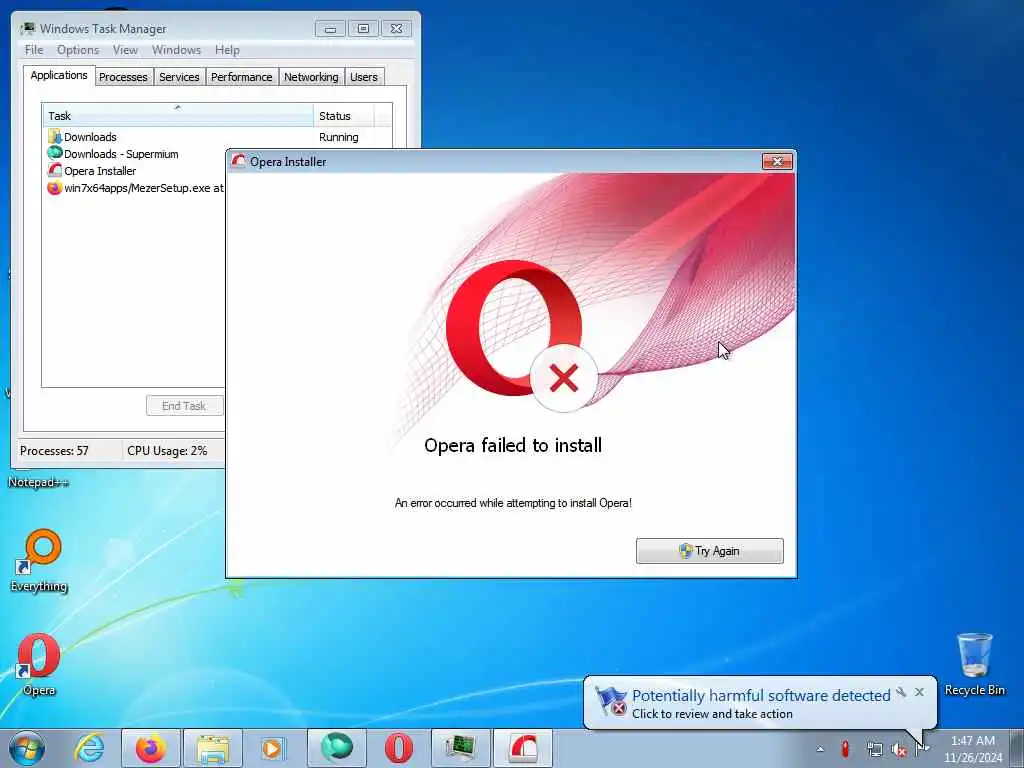Open the File menu in Task Manager

coord(34,50)
